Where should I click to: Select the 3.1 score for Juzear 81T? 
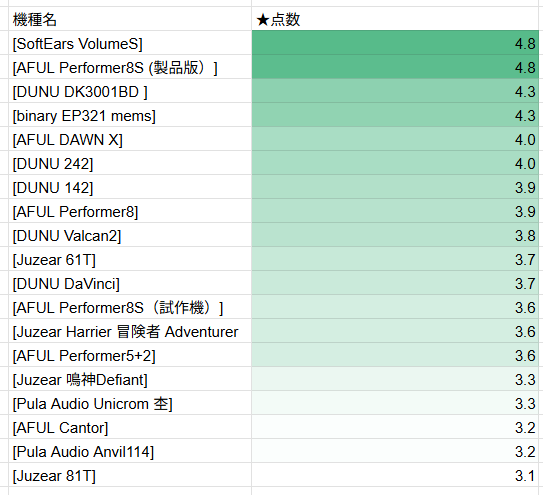(x=395, y=475)
